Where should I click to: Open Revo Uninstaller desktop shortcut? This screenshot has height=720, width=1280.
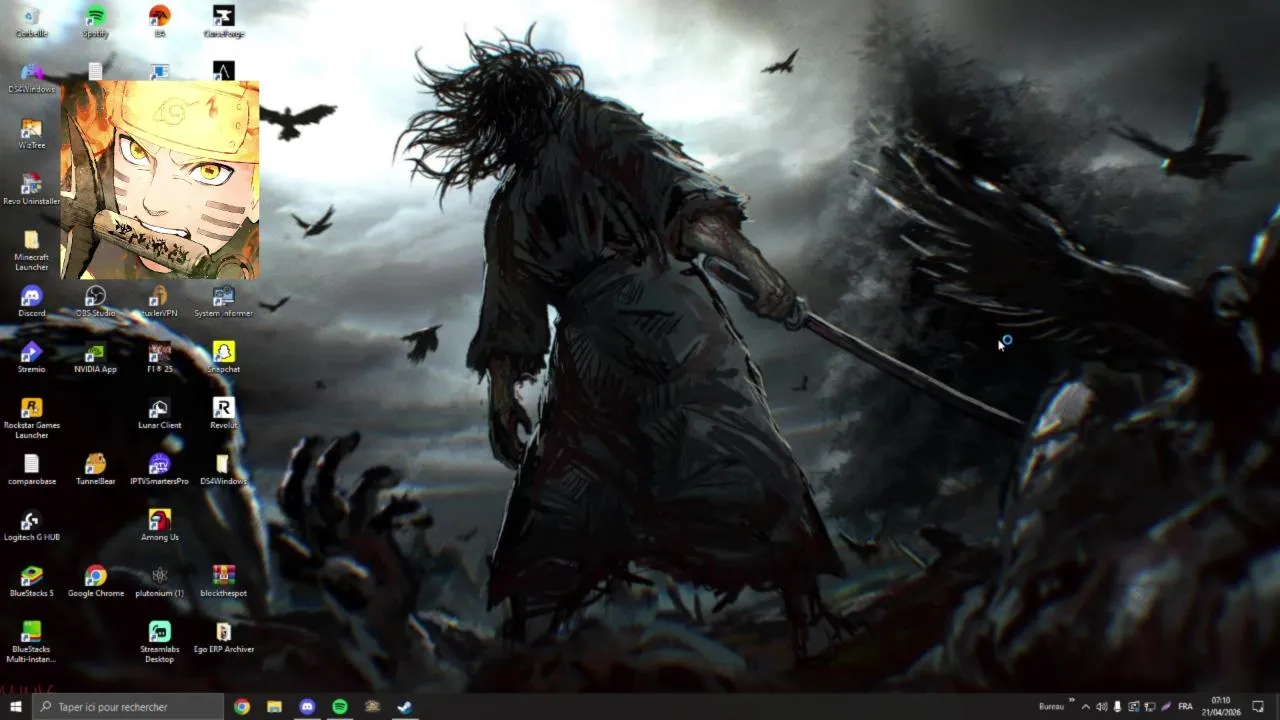(31, 190)
